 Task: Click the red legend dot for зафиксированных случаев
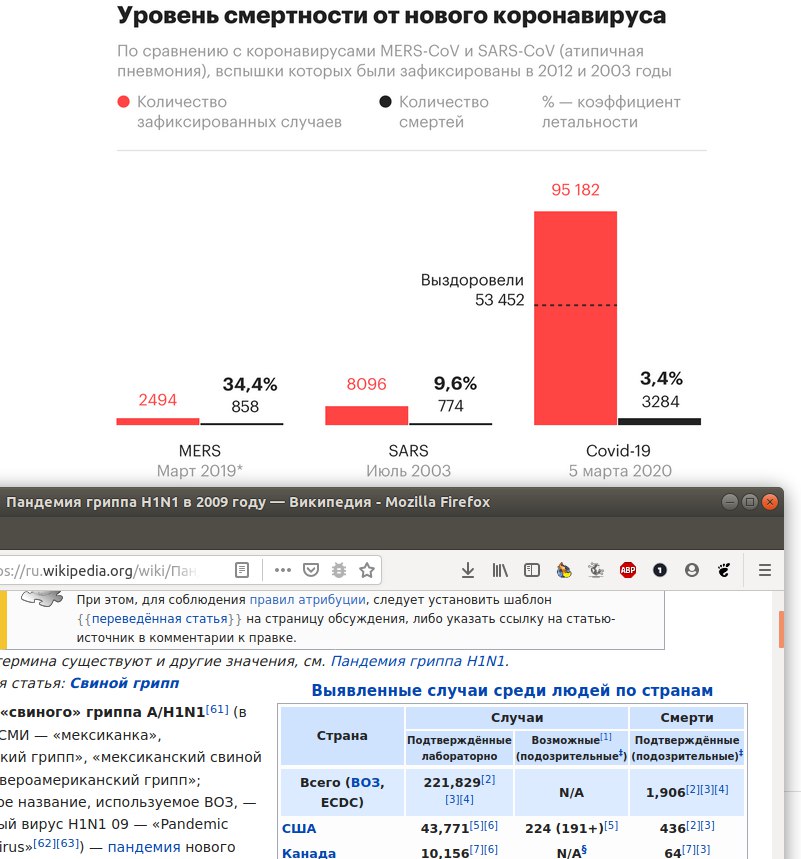click(123, 102)
